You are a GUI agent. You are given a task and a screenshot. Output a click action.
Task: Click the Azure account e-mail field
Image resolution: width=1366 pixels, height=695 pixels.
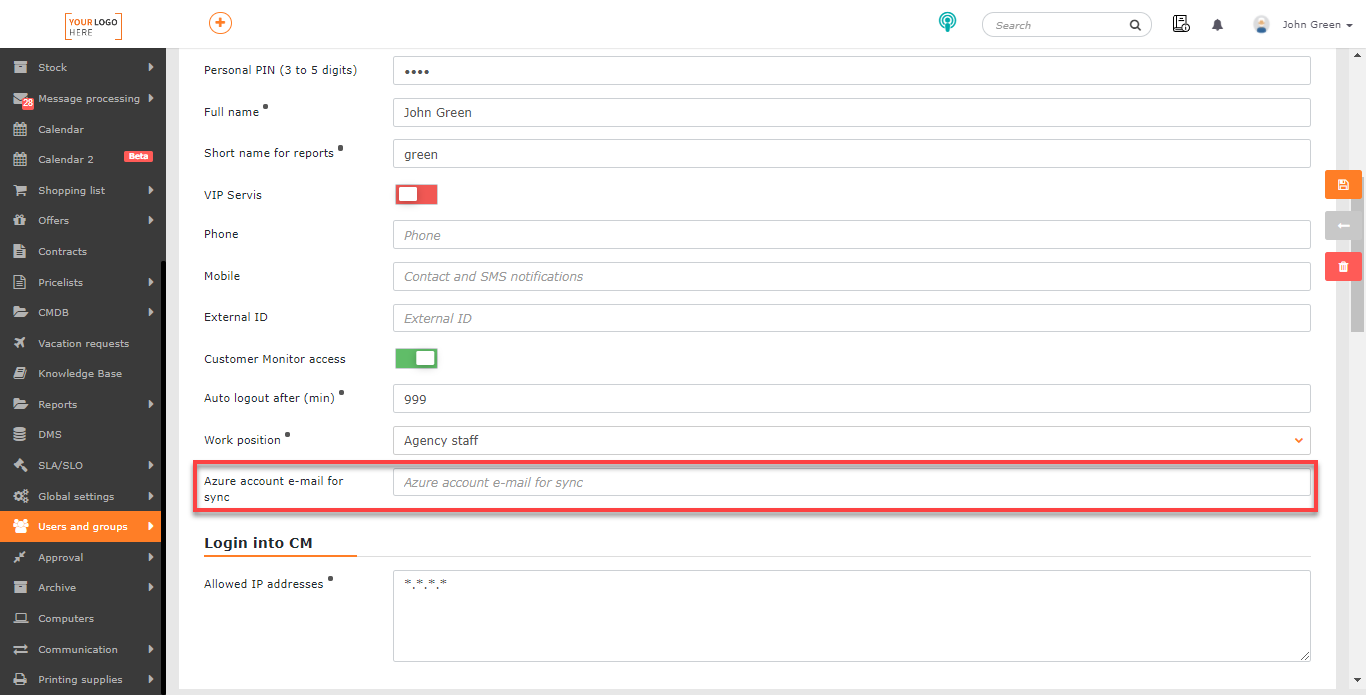(851, 482)
